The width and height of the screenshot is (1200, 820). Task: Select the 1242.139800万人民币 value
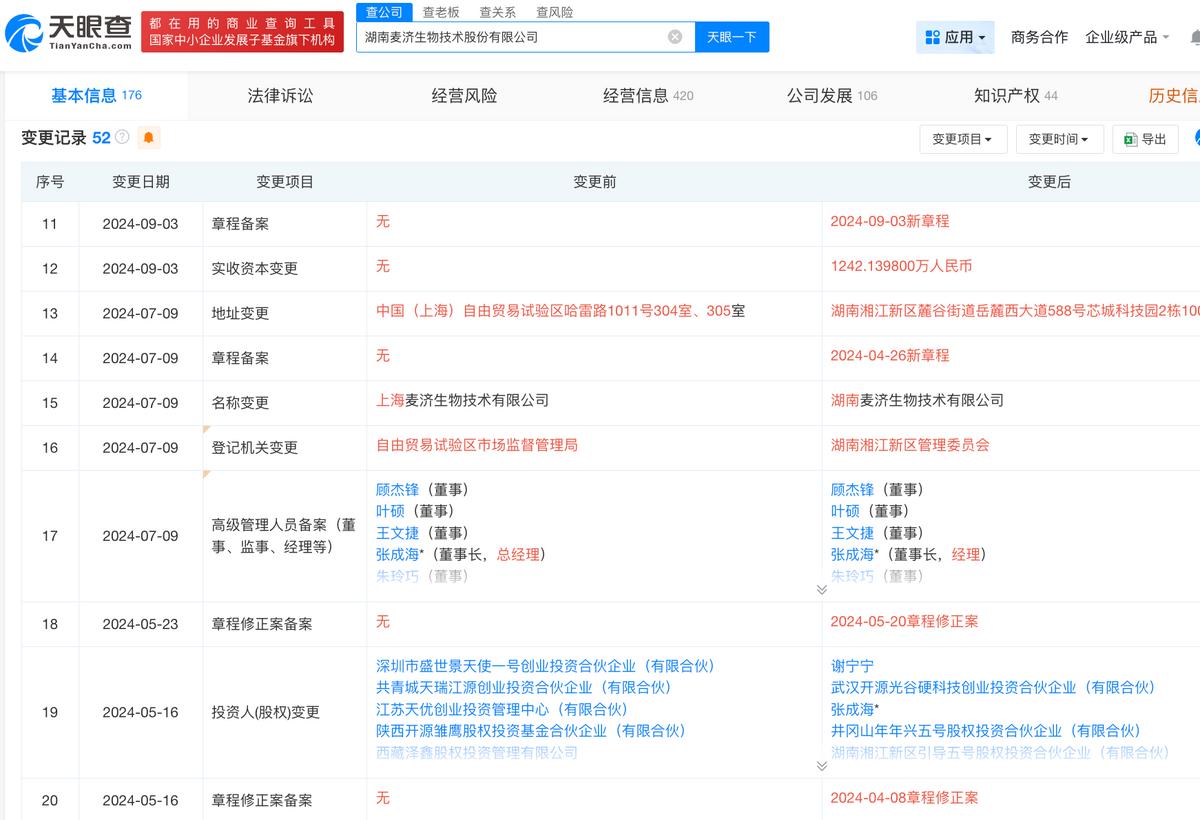click(x=901, y=266)
